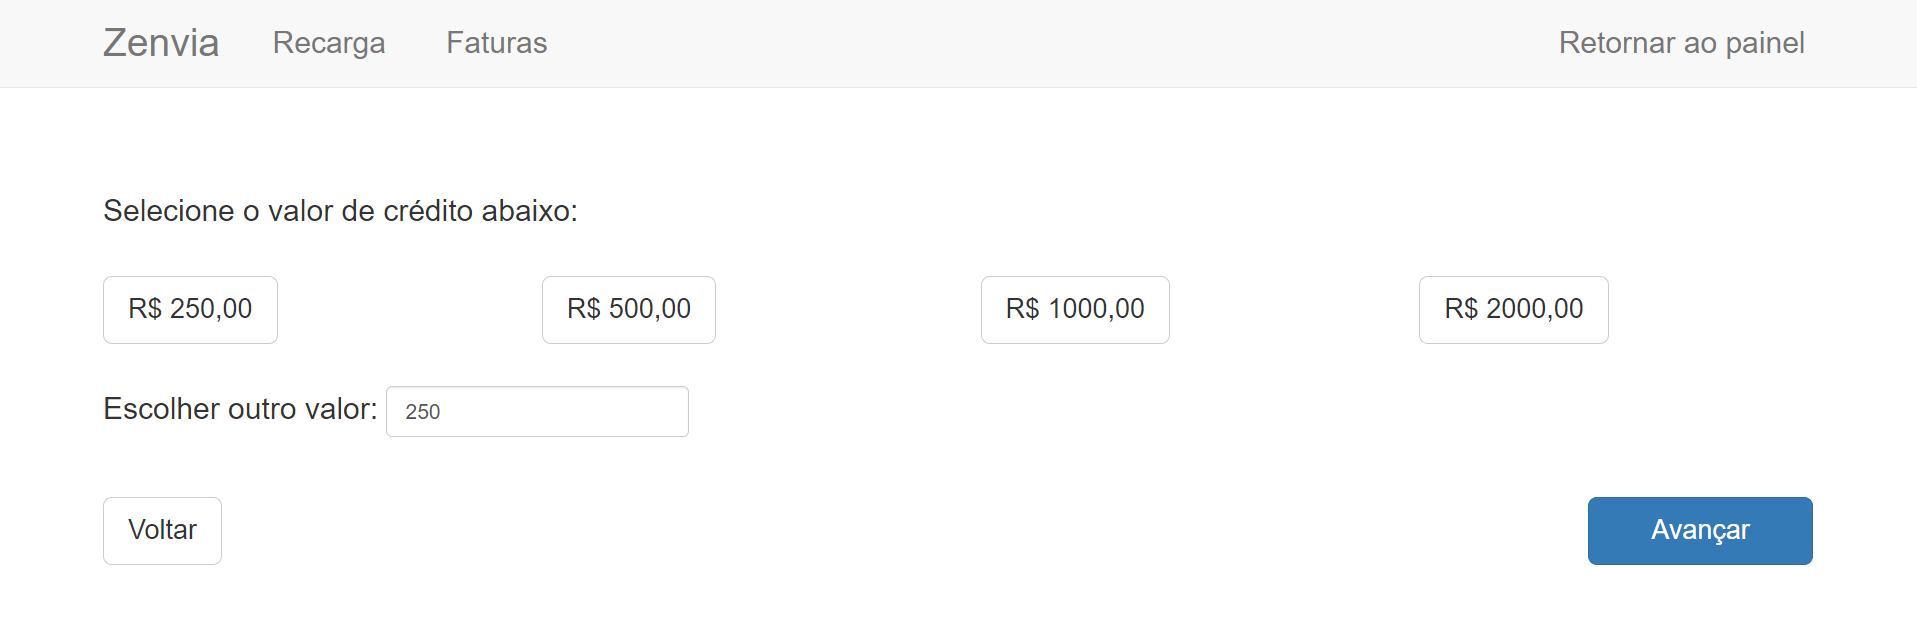Viewport: 1917px width, 635px height.
Task: Choose the R$ 500,00 credit option
Action: pyautogui.click(x=629, y=310)
